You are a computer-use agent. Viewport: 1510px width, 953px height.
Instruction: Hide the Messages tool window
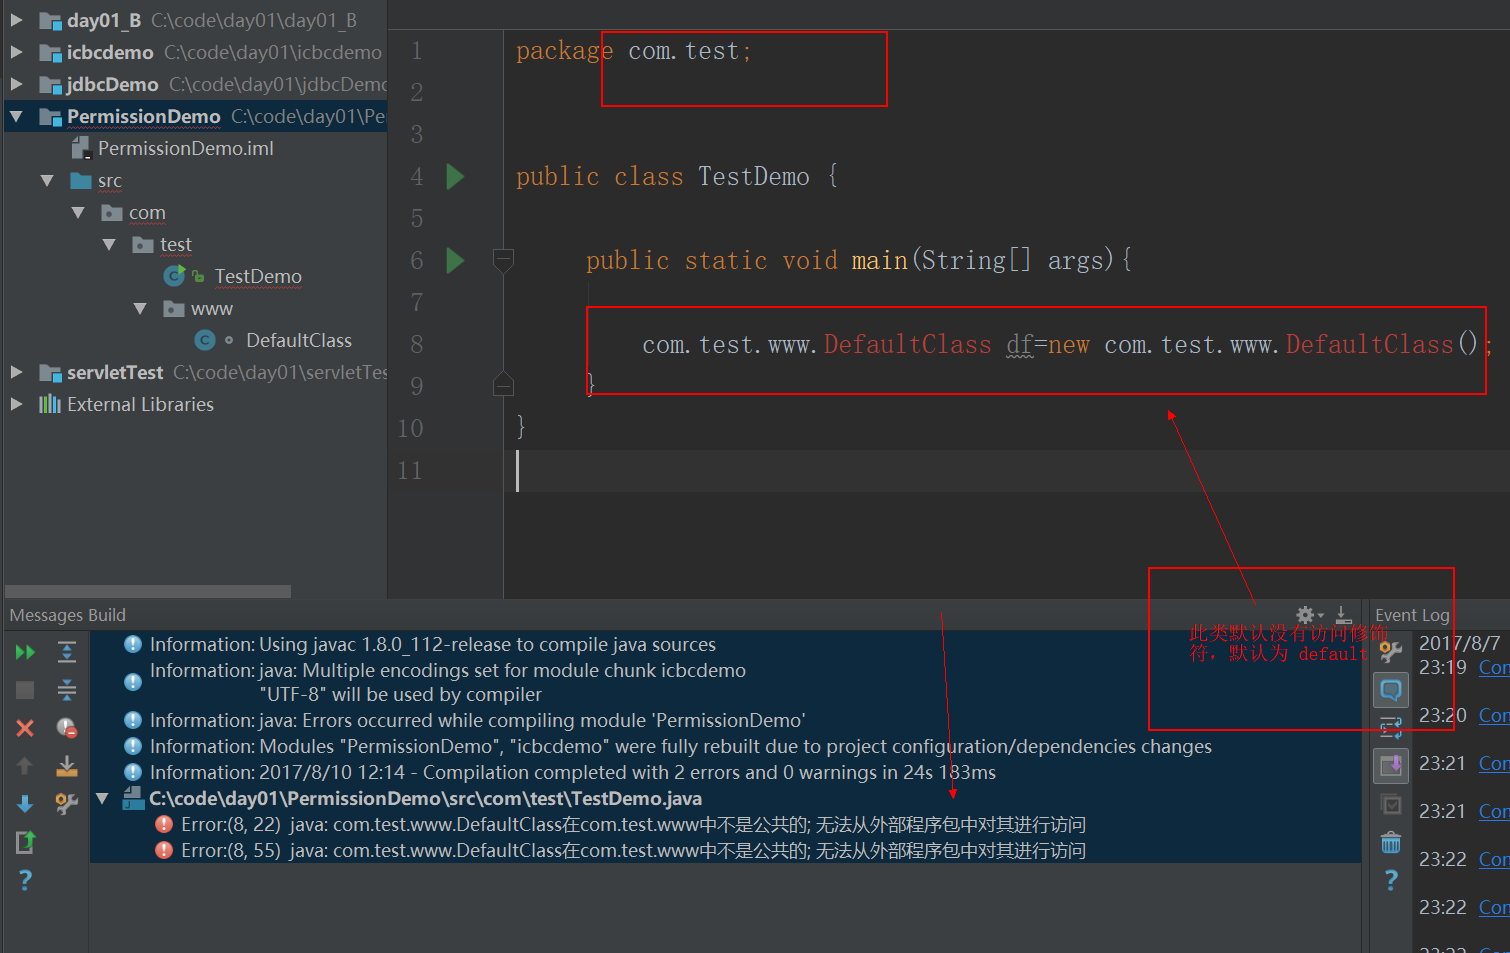(x=1344, y=615)
